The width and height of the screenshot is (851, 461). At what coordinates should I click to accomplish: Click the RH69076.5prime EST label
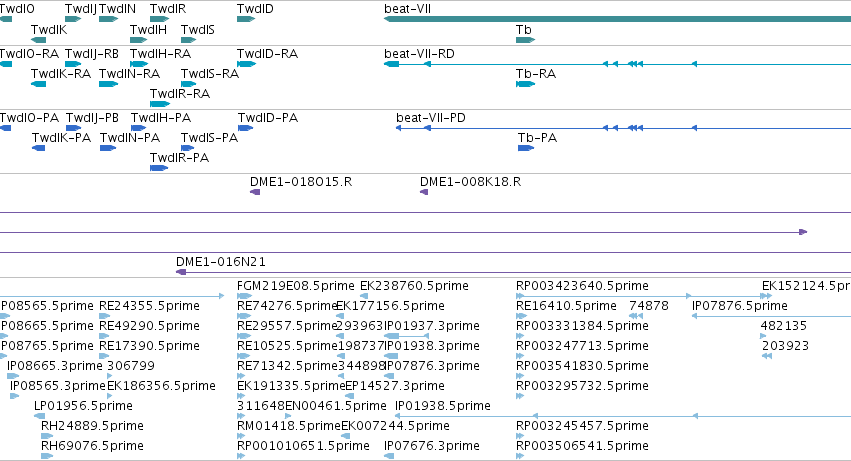pyautogui.click(x=92, y=447)
